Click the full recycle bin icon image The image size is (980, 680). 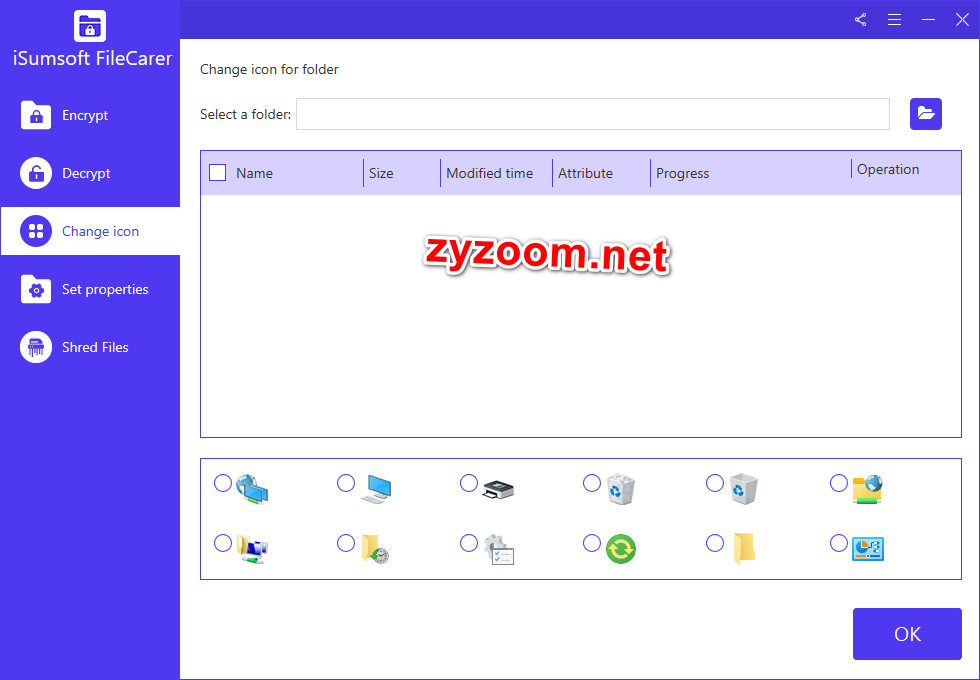tap(621, 489)
